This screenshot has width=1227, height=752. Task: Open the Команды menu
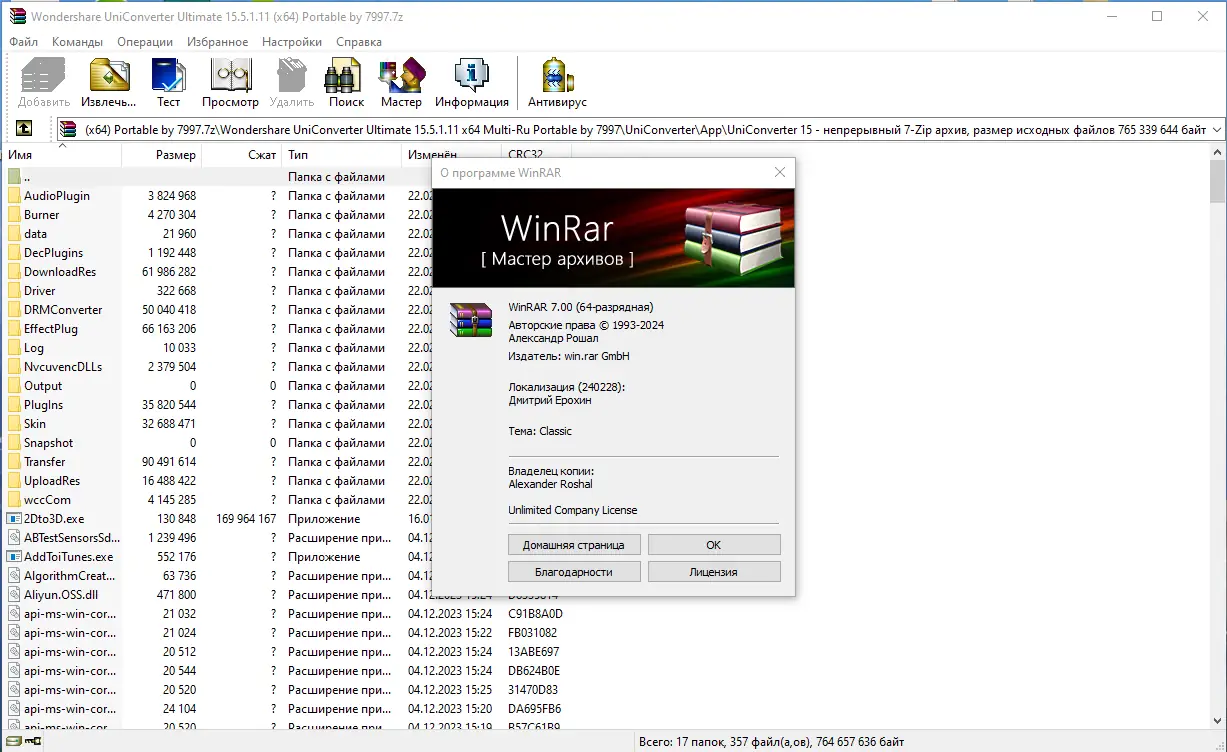point(77,42)
